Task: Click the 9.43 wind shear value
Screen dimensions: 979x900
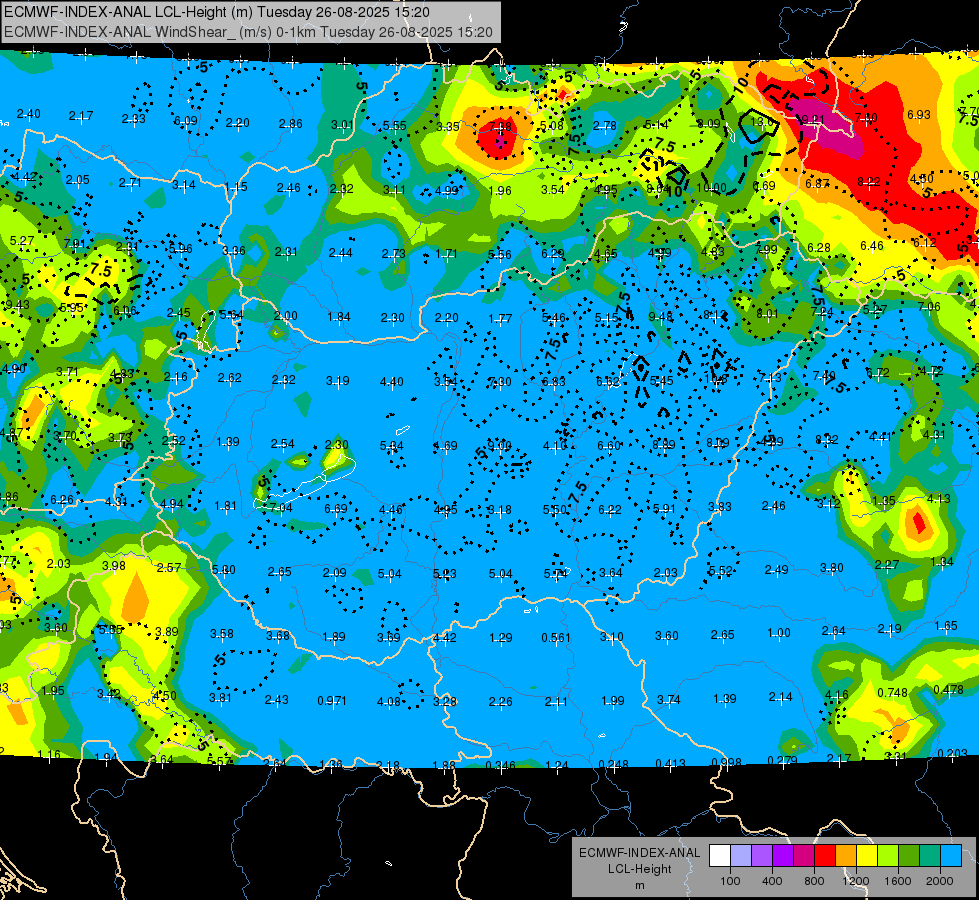Action: 17,304
